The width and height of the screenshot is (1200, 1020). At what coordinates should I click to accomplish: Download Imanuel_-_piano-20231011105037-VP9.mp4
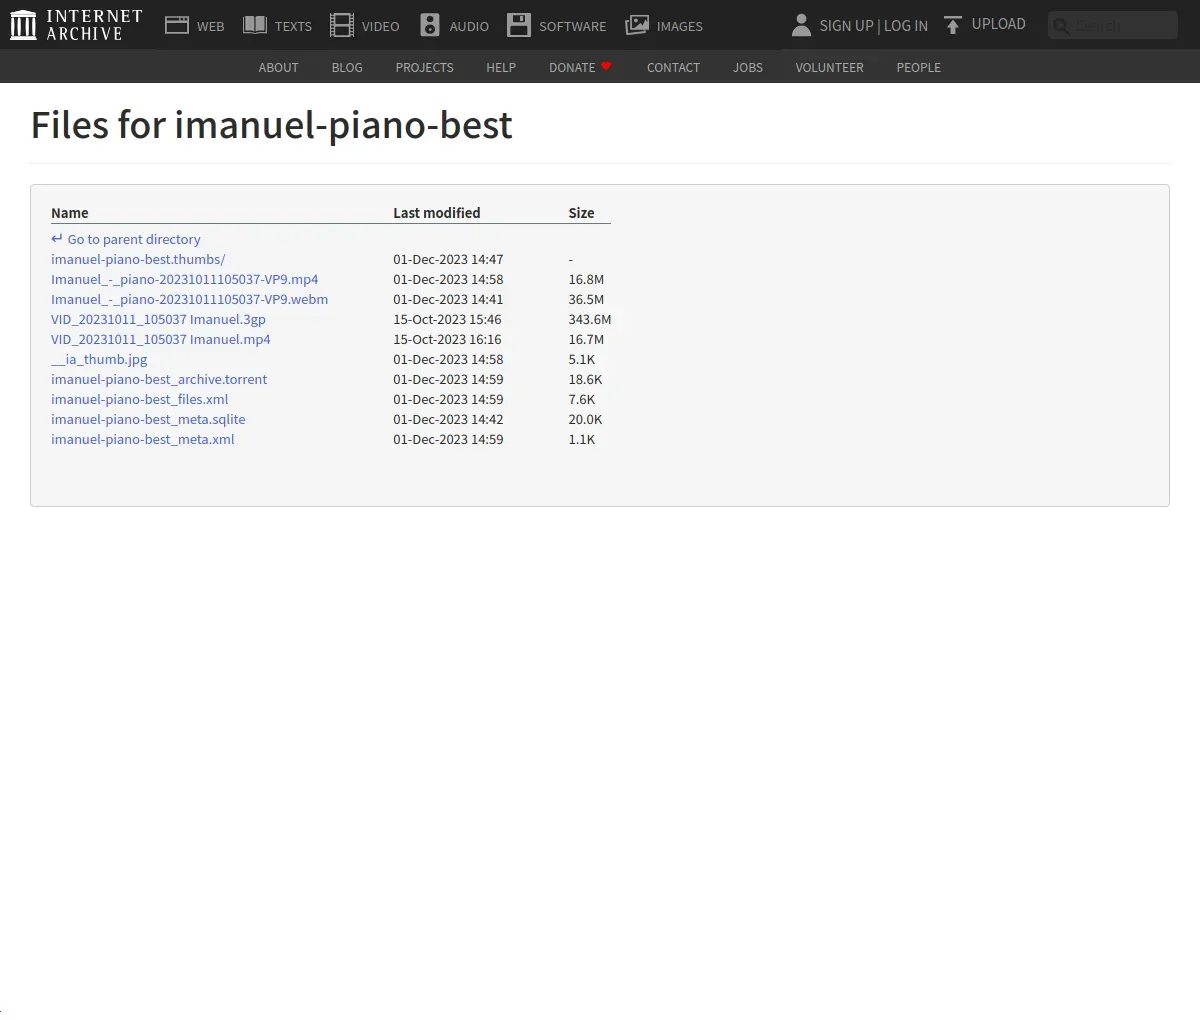click(185, 279)
